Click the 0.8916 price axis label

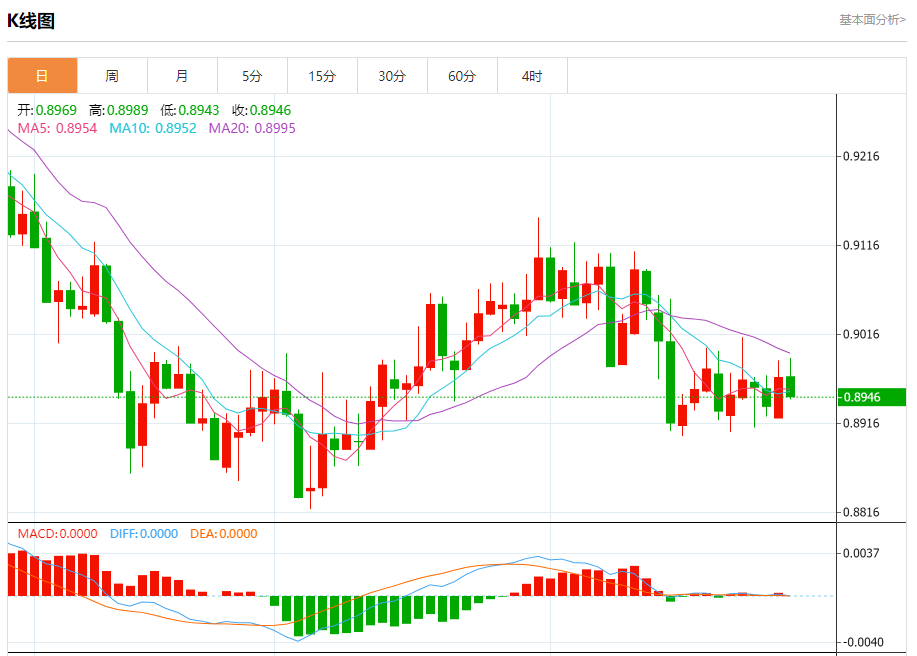pyautogui.click(x=861, y=423)
